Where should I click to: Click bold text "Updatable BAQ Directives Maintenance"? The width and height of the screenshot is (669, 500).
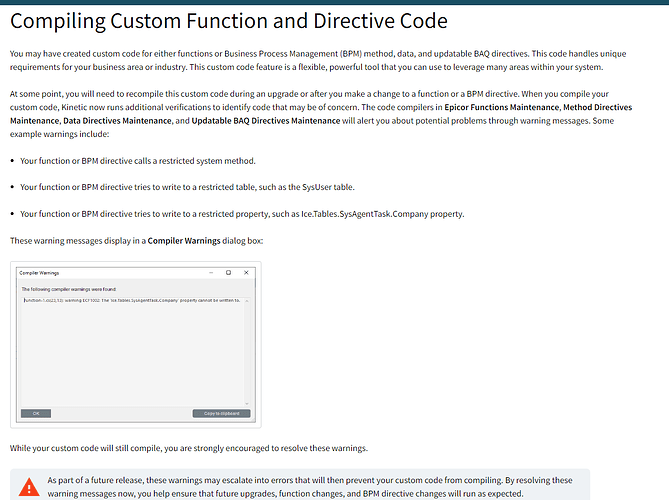[x=266, y=121]
